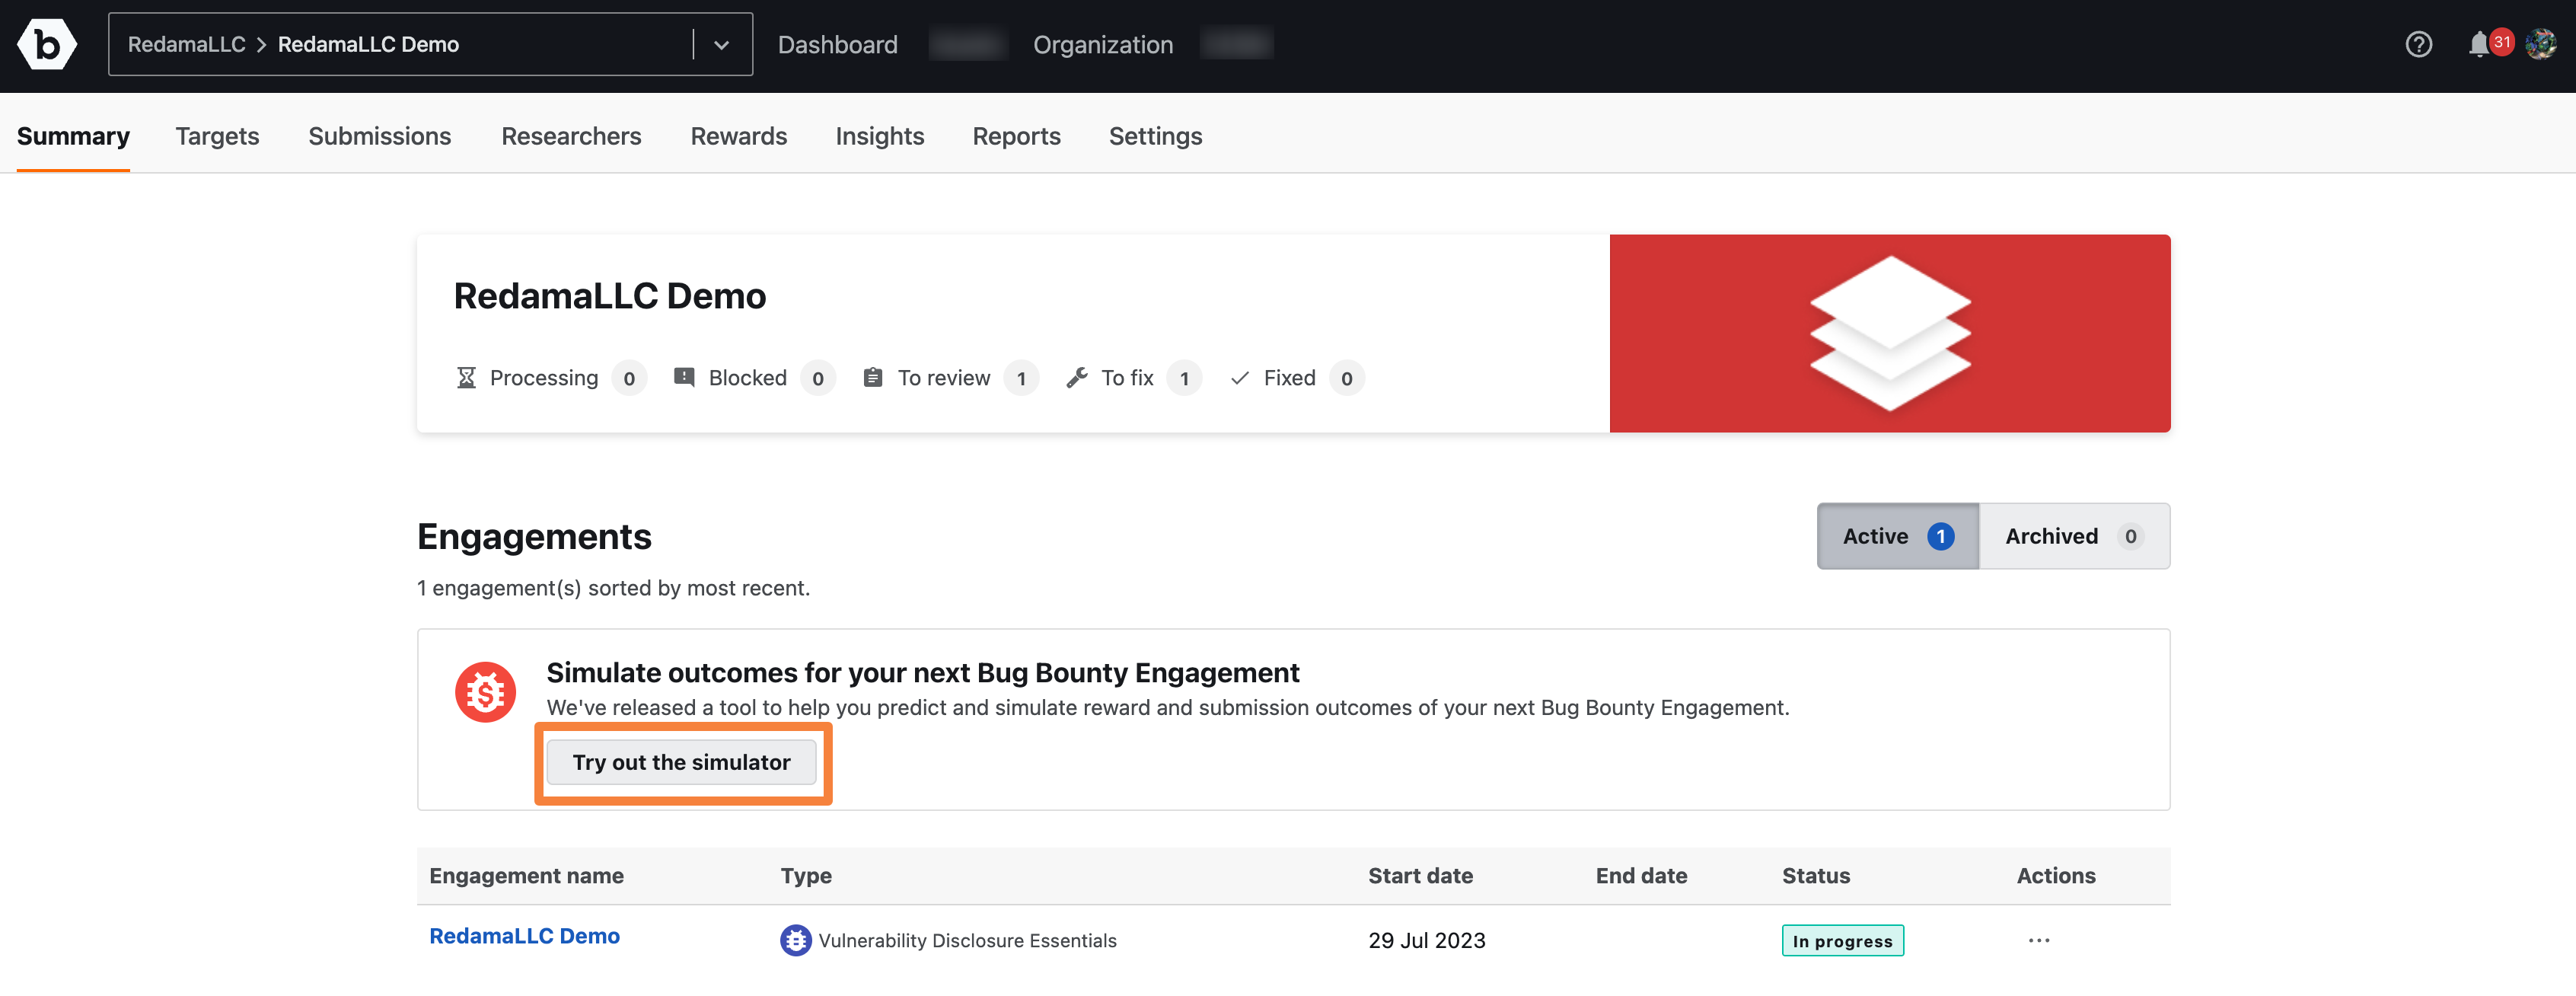
Task: Click the Processing count 0 badge
Action: coord(629,378)
